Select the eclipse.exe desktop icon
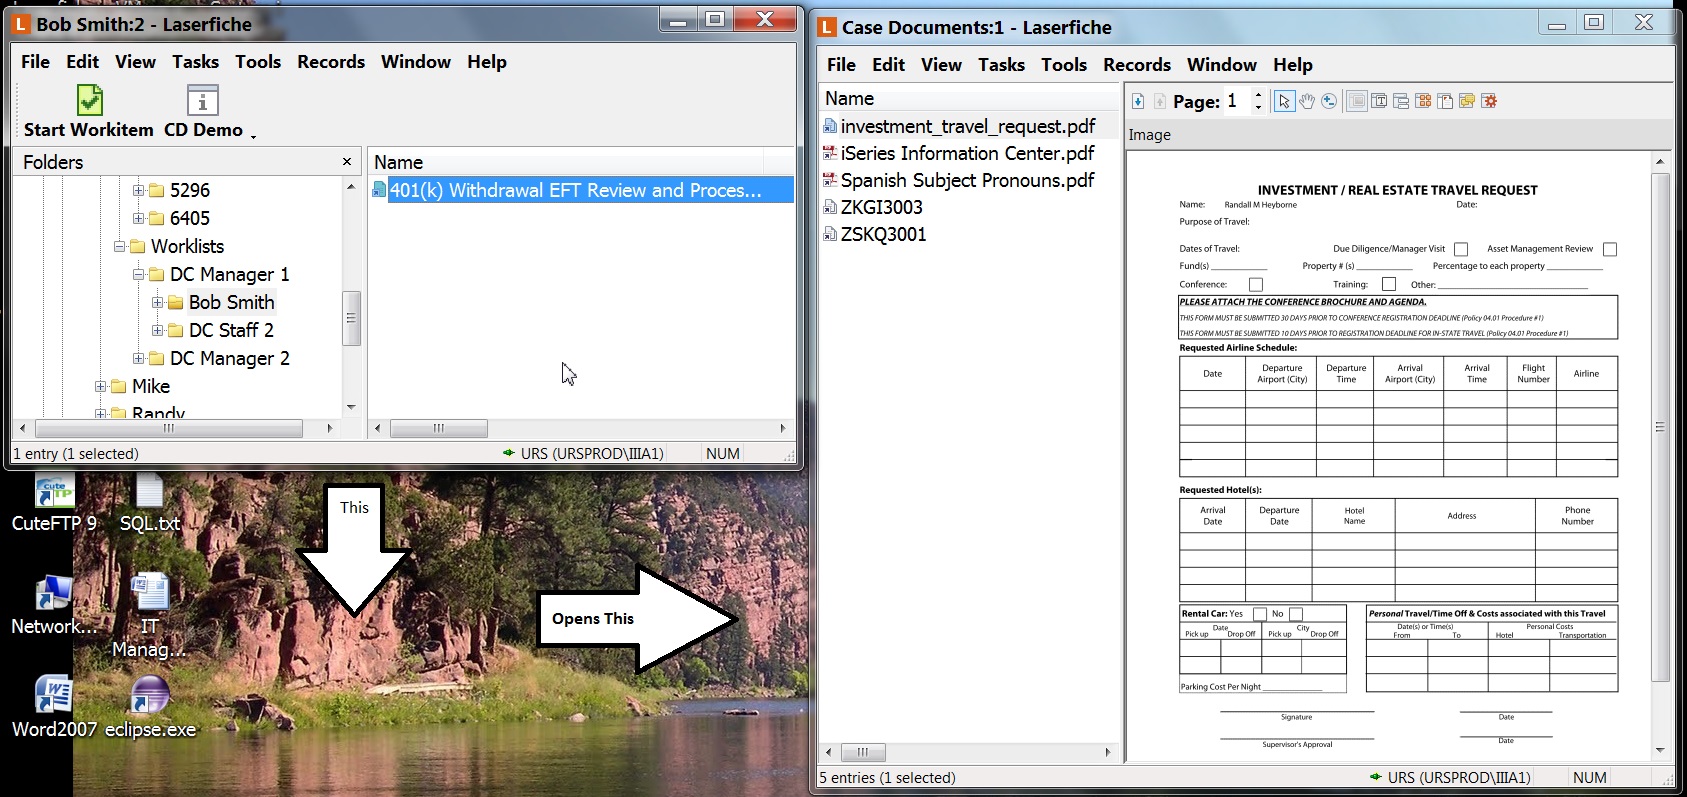Screen dimensions: 1687x797 (x=150, y=695)
